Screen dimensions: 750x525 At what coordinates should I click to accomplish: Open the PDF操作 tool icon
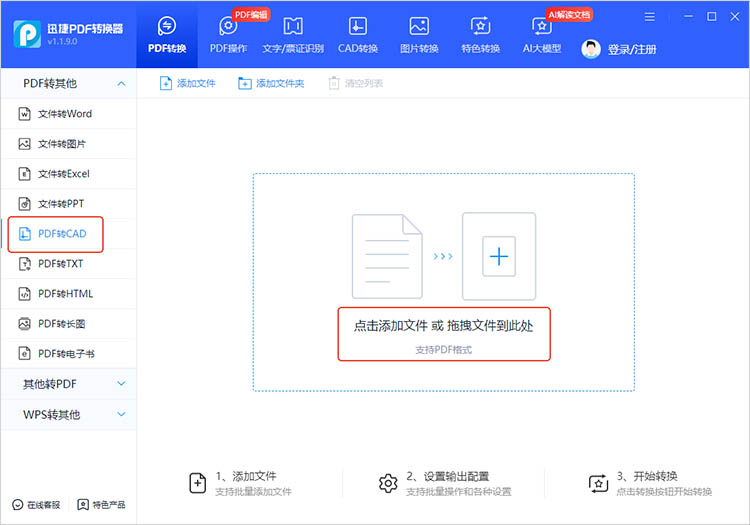[x=227, y=27]
